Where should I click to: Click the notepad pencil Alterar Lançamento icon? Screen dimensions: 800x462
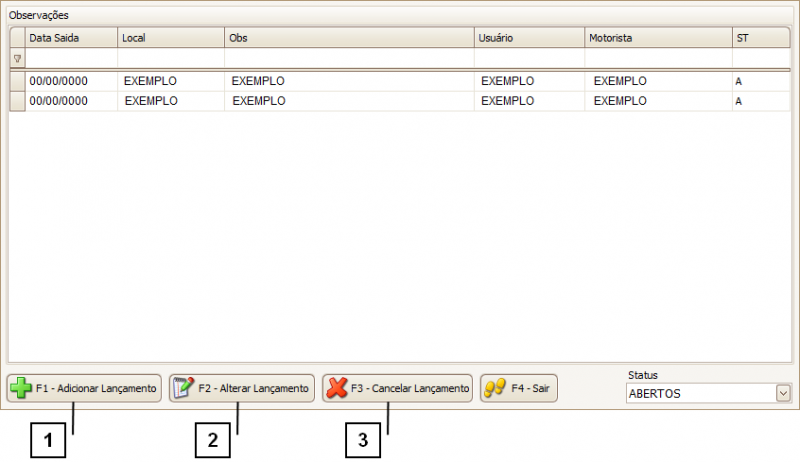coord(183,388)
